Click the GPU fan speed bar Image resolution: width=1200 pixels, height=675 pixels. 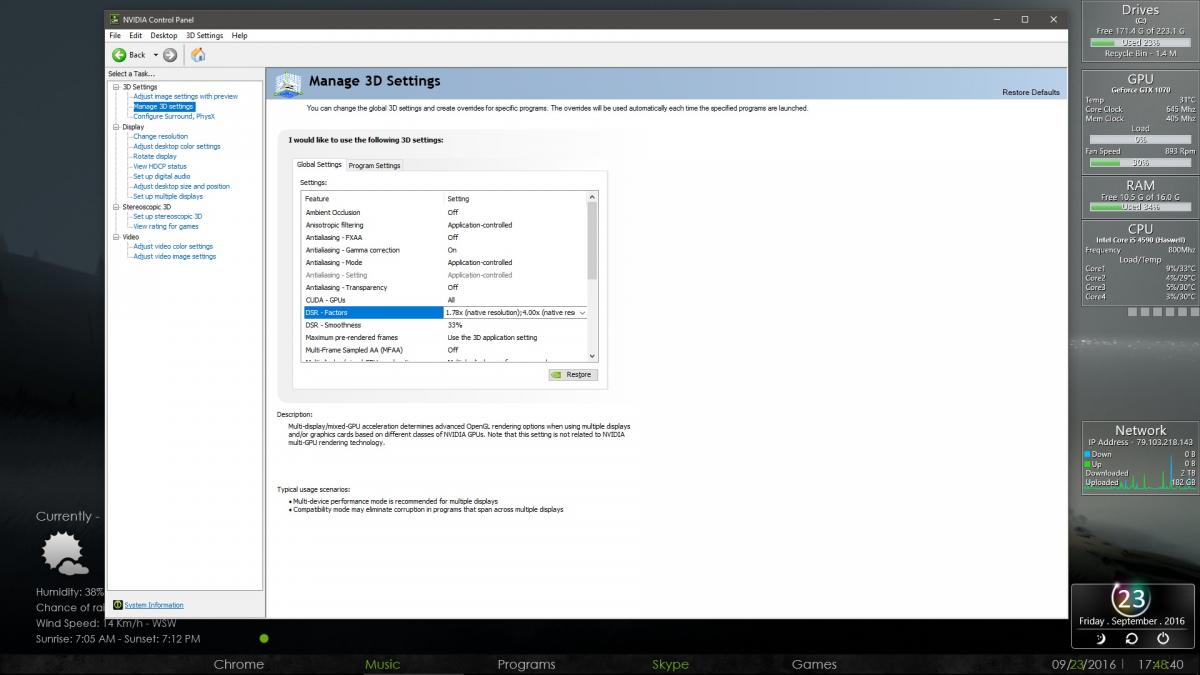pos(1140,162)
